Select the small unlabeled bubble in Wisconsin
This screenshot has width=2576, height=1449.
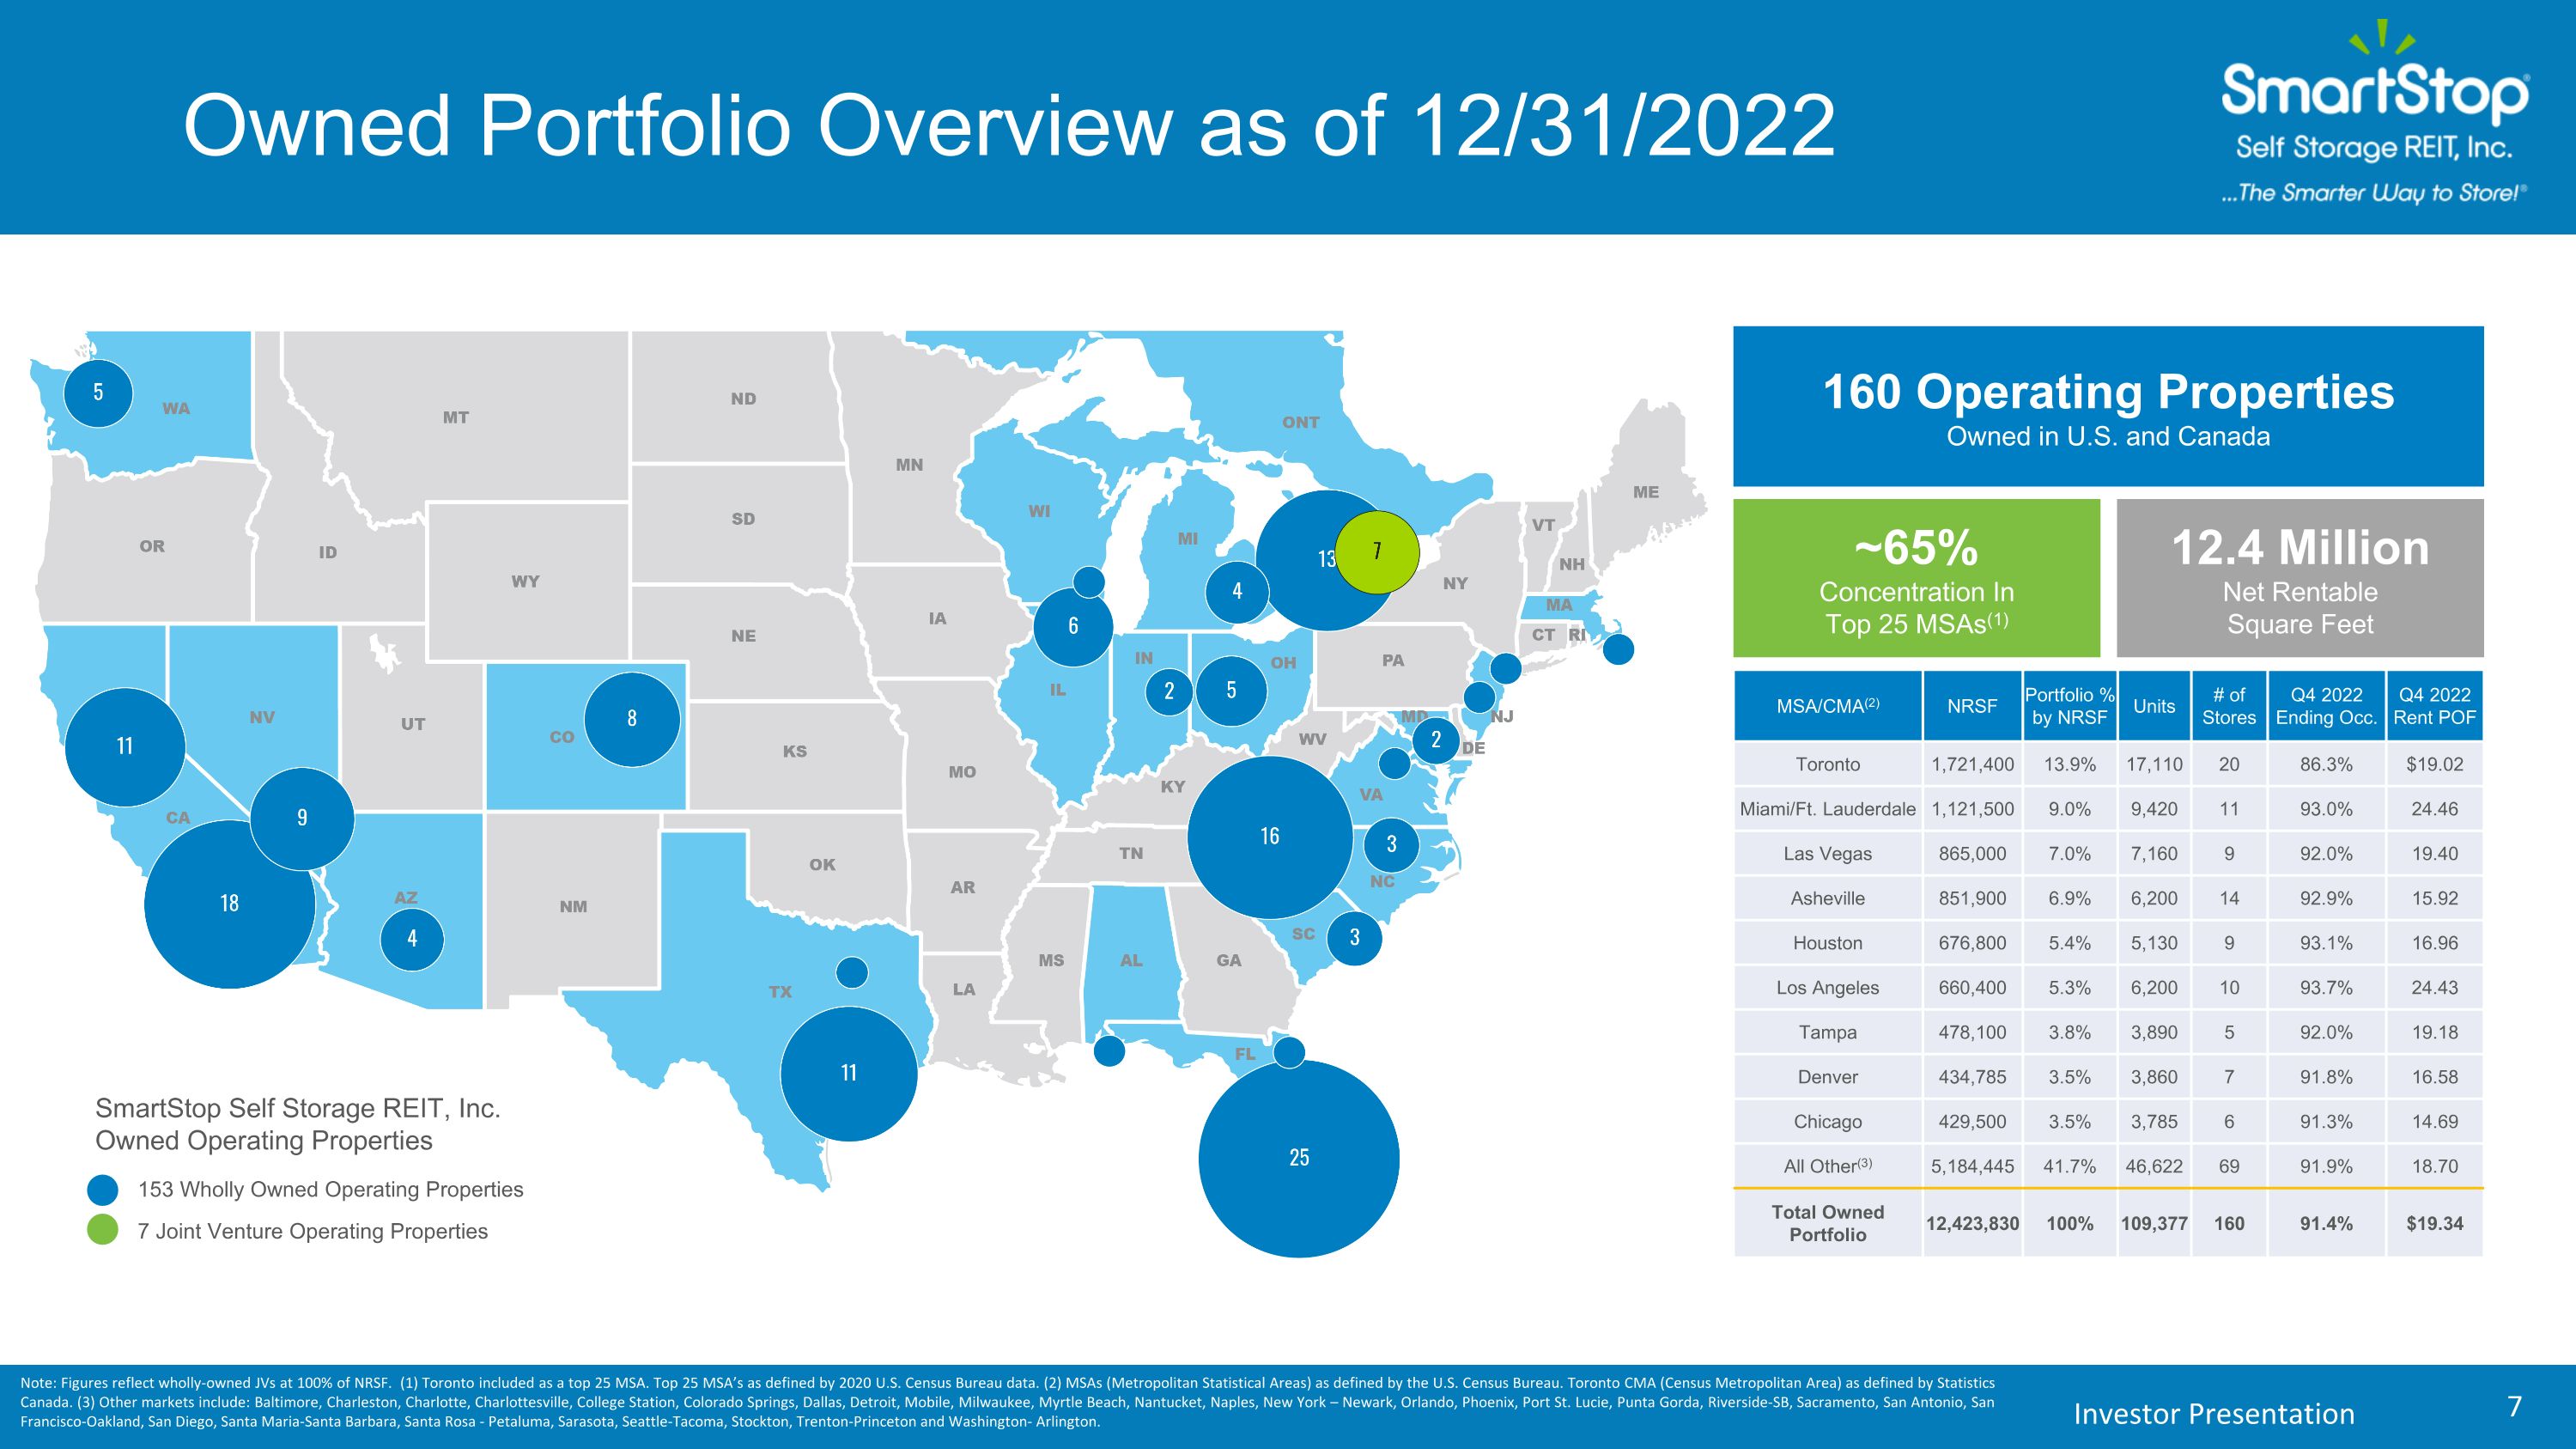[x=1089, y=582]
